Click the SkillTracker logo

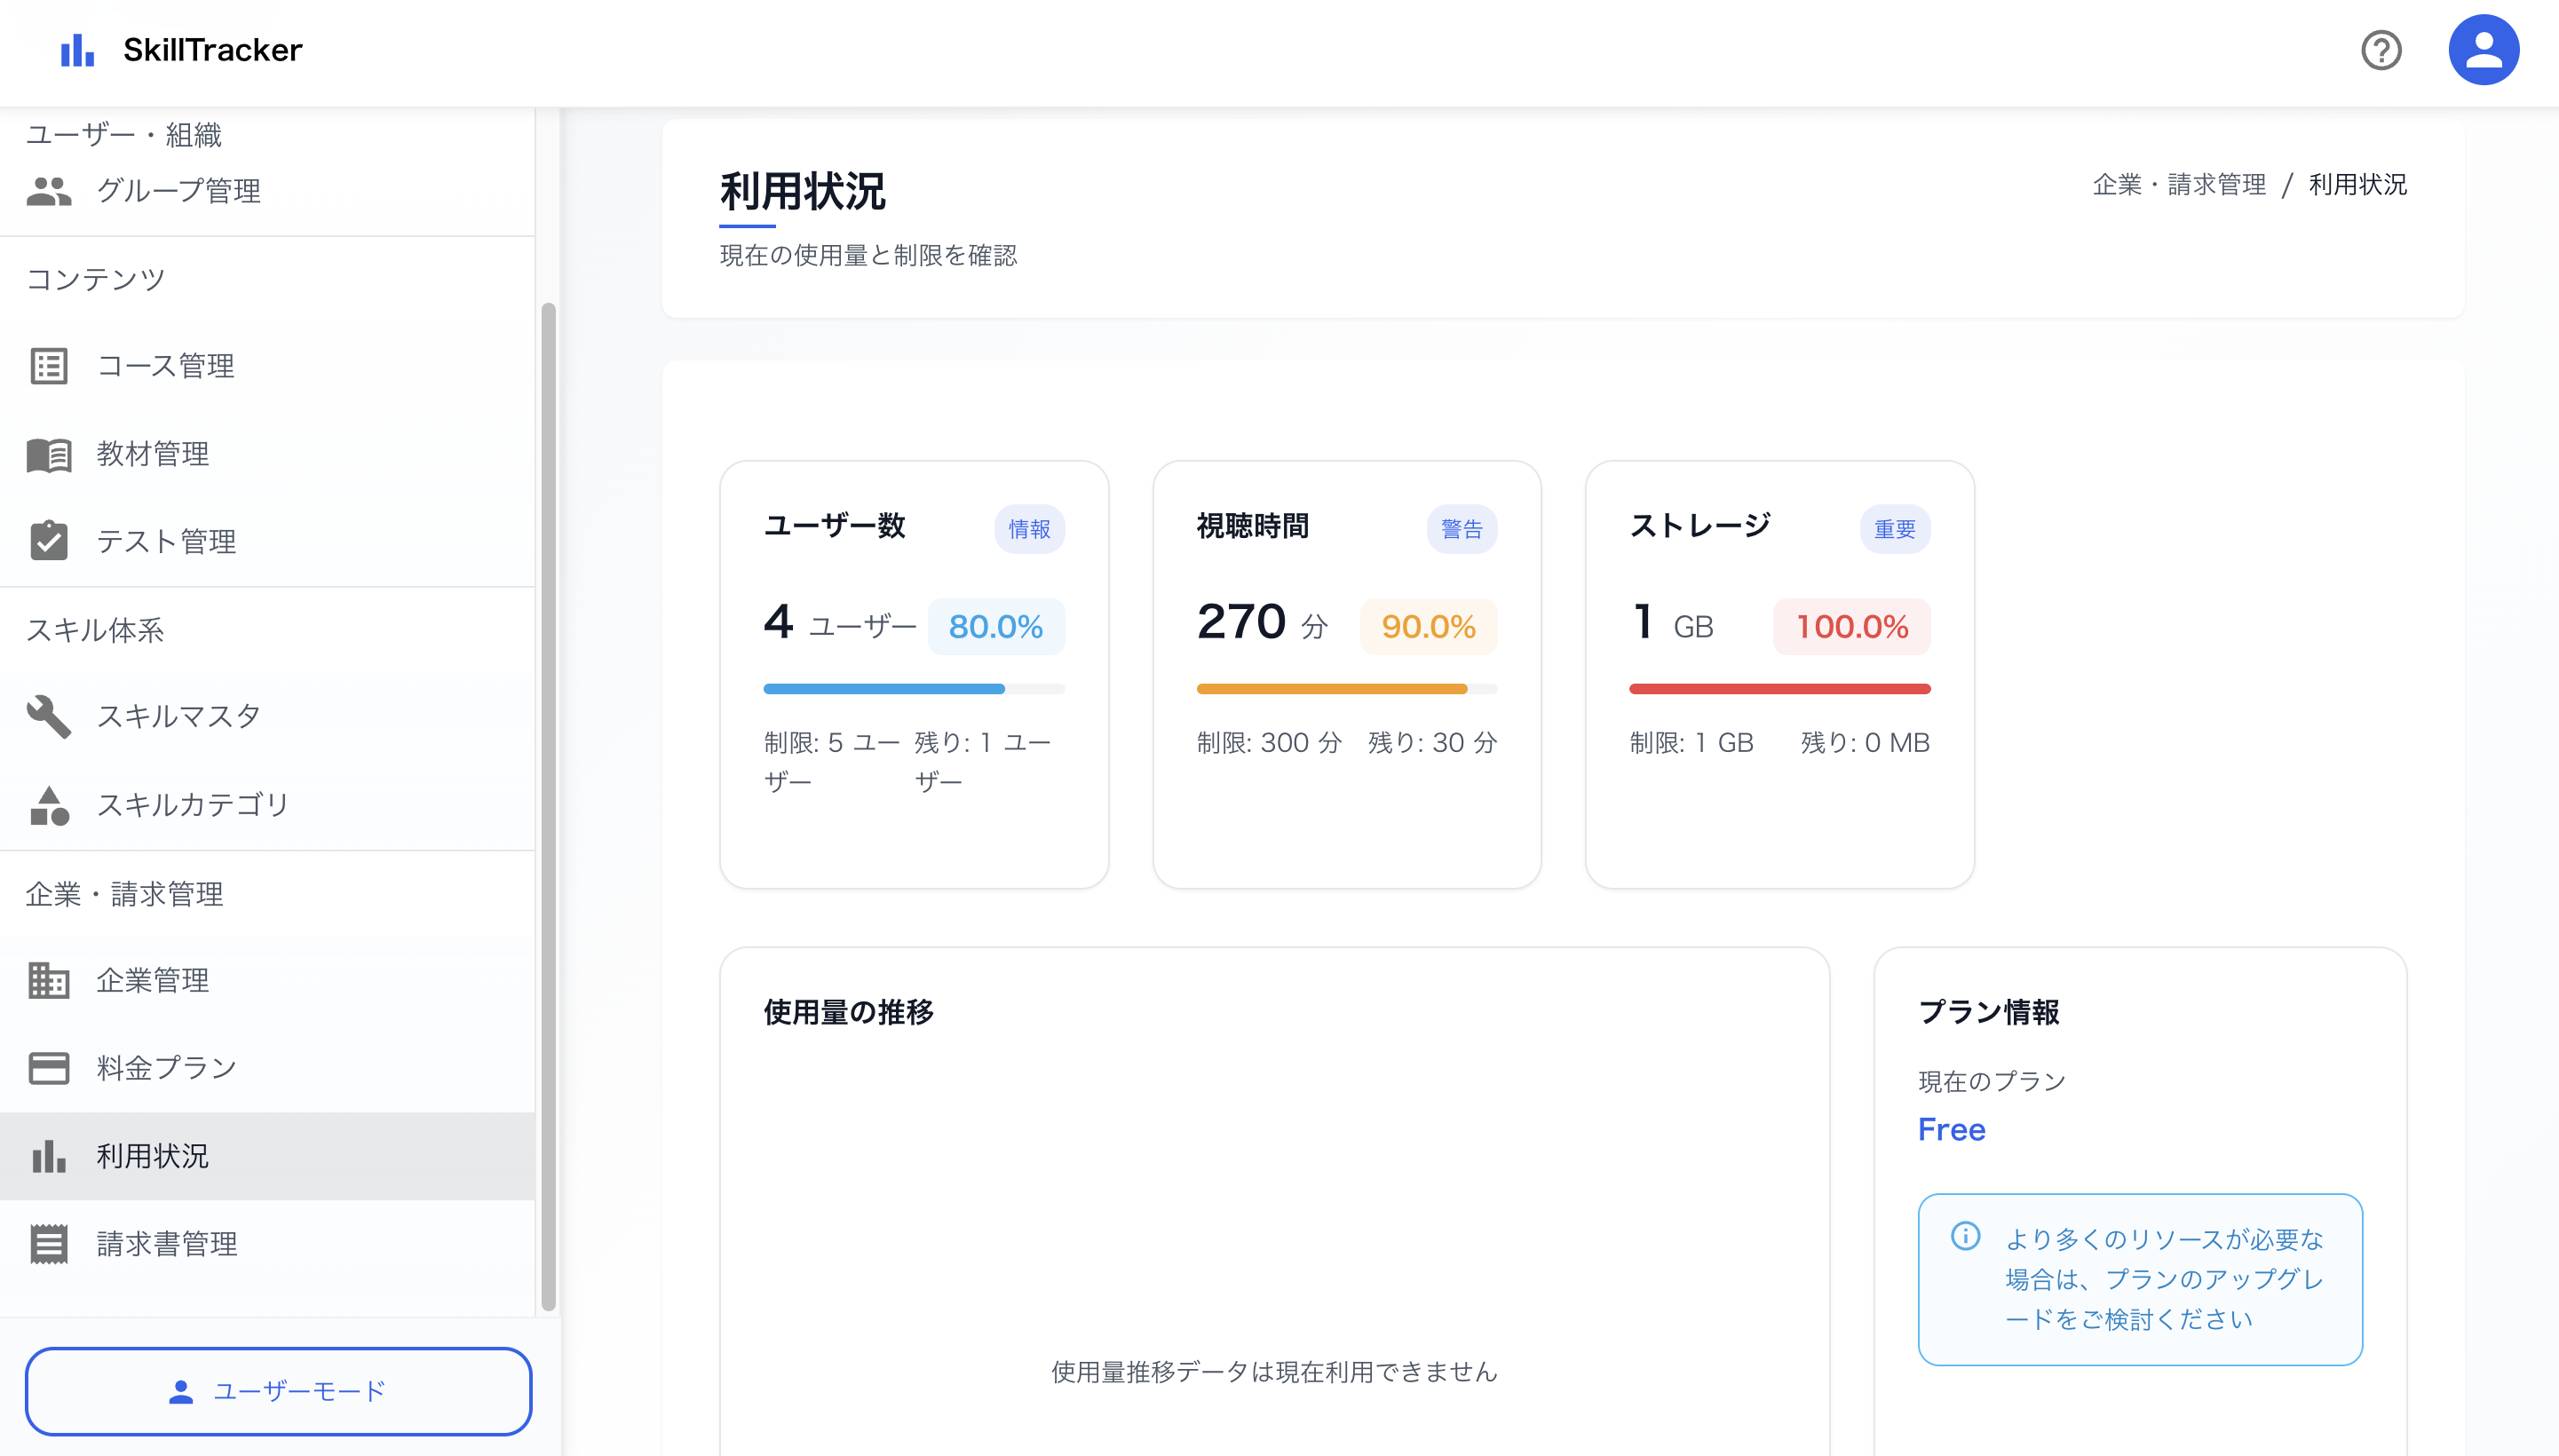pos(180,49)
